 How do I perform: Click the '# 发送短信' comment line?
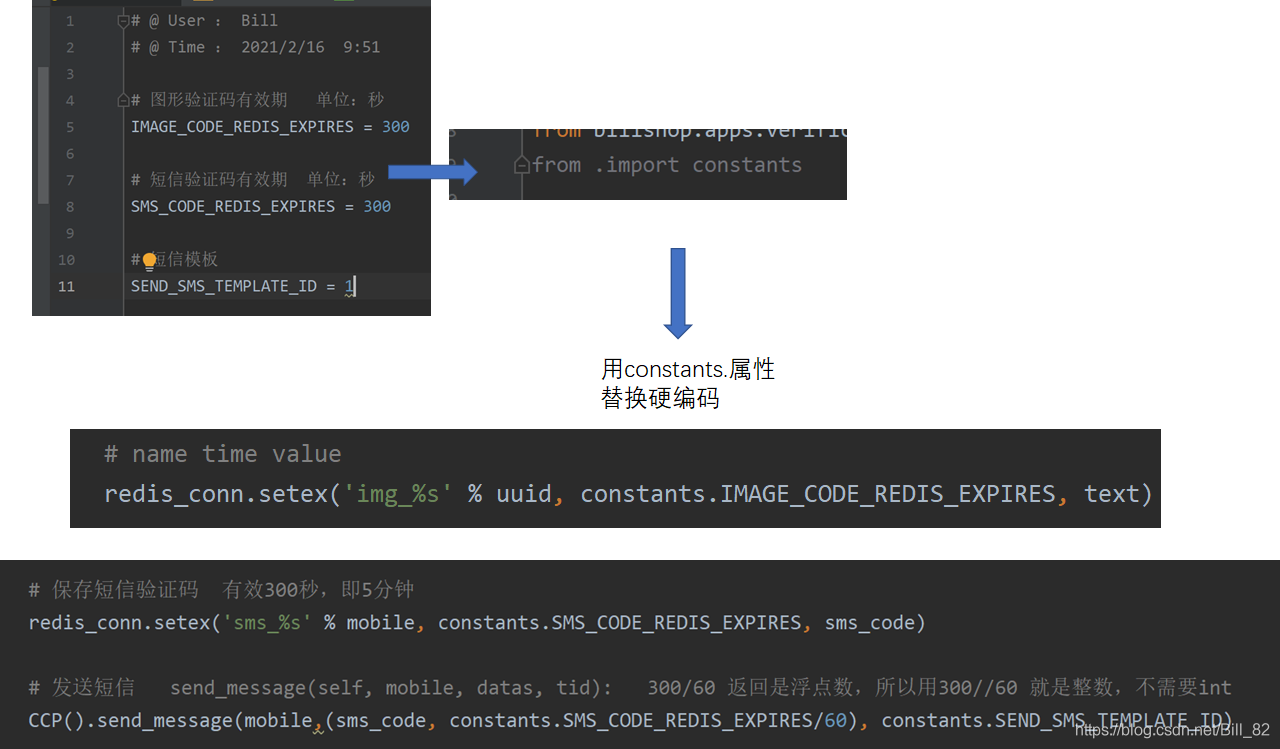(630, 688)
